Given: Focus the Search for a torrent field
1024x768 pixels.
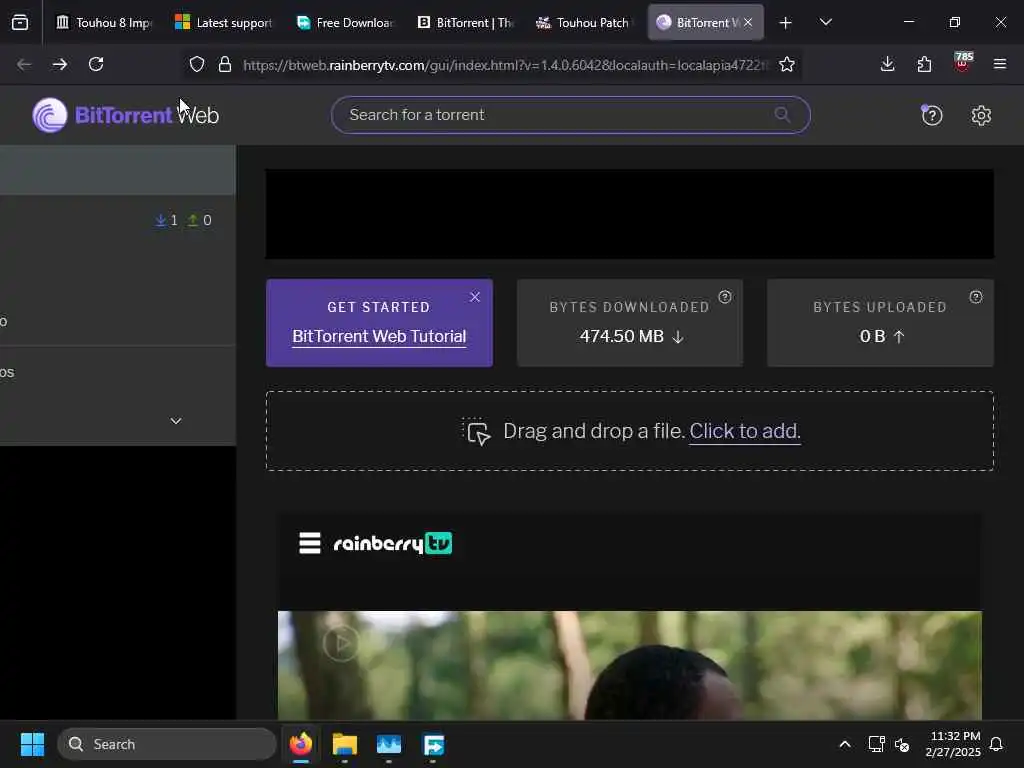Looking at the screenshot, I should 570,115.
